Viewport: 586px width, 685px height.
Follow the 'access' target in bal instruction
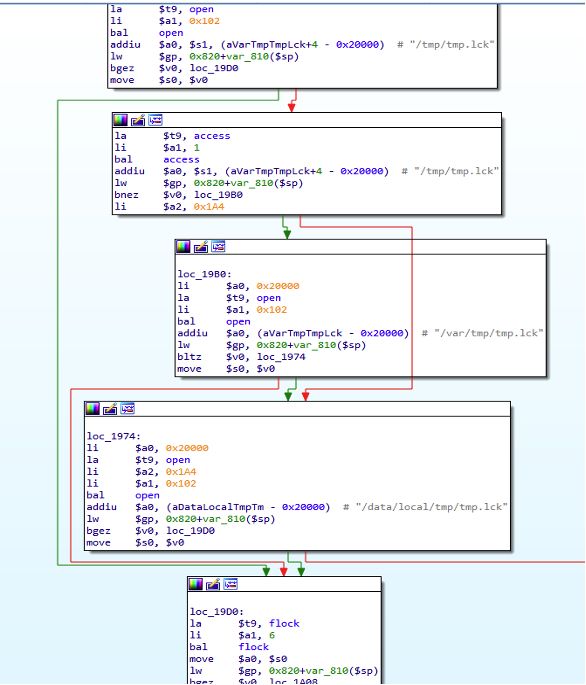tap(181, 159)
